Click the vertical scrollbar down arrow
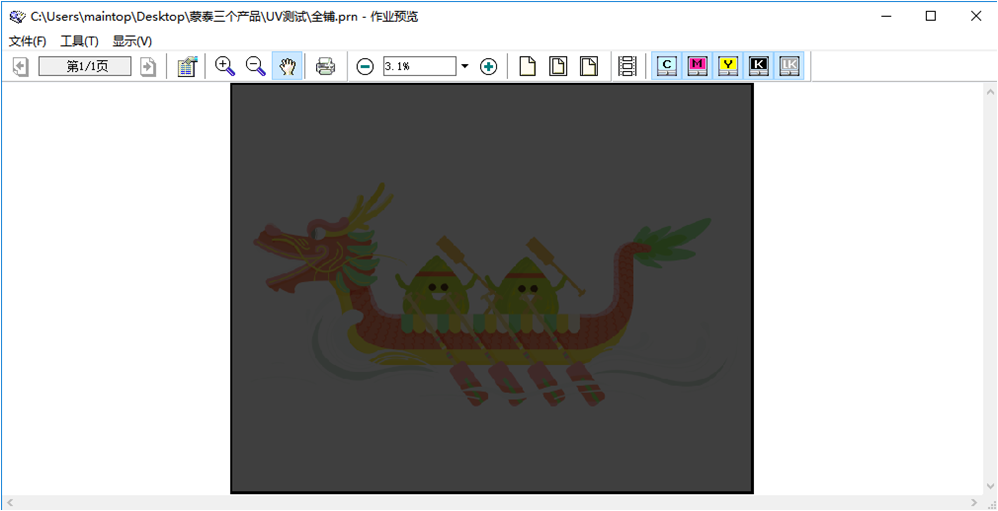Screen dimensions: 998x511 pos(990,487)
